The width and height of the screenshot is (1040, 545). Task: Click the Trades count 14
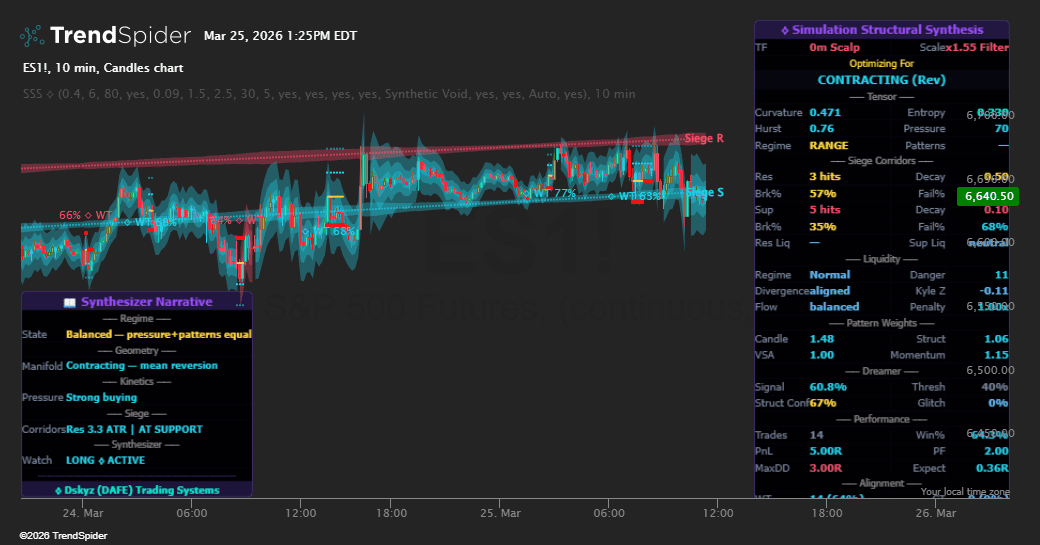tap(816, 436)
